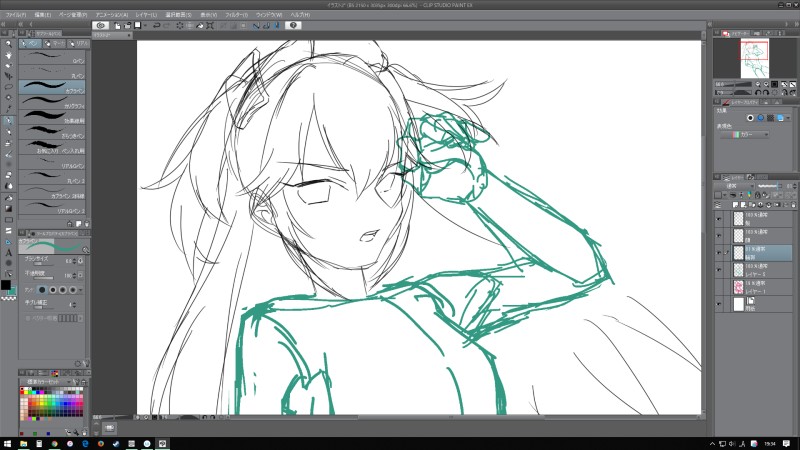The image size is (800, 450).
Task: Hide the second layer via its eye icon
Action: [719, 236]
